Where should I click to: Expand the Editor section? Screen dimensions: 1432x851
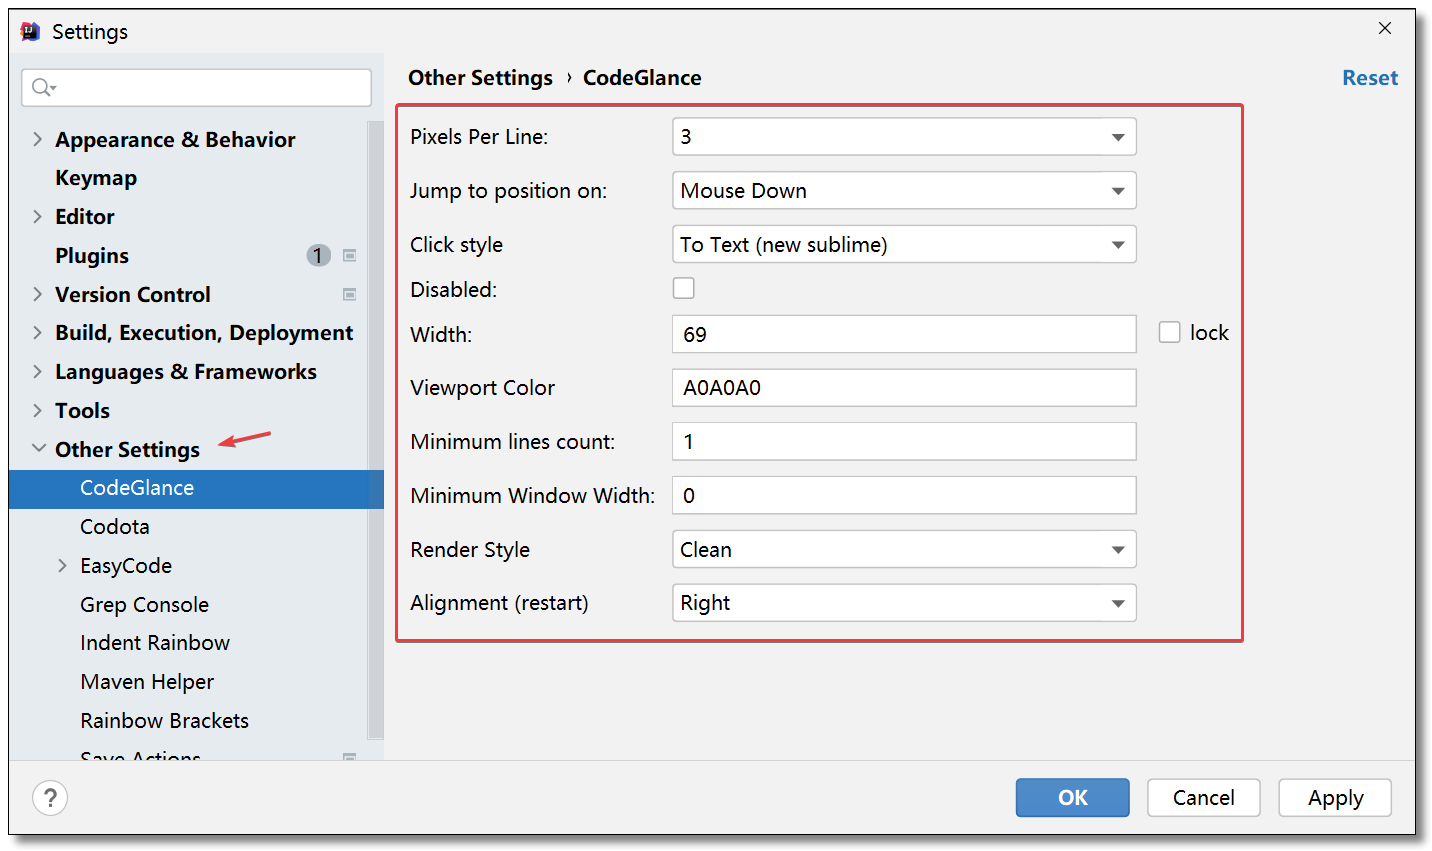click(x=37, y=216)
